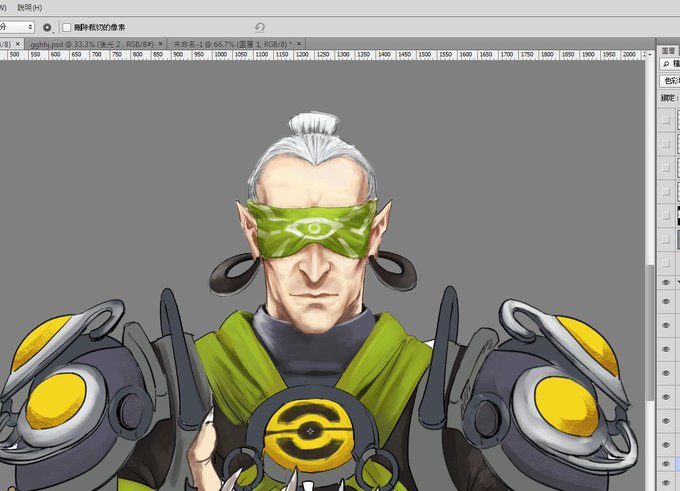Open the layer filter type dropdown with magnifier
Viewport: 680px width, 491px height.
click(670, 64)
